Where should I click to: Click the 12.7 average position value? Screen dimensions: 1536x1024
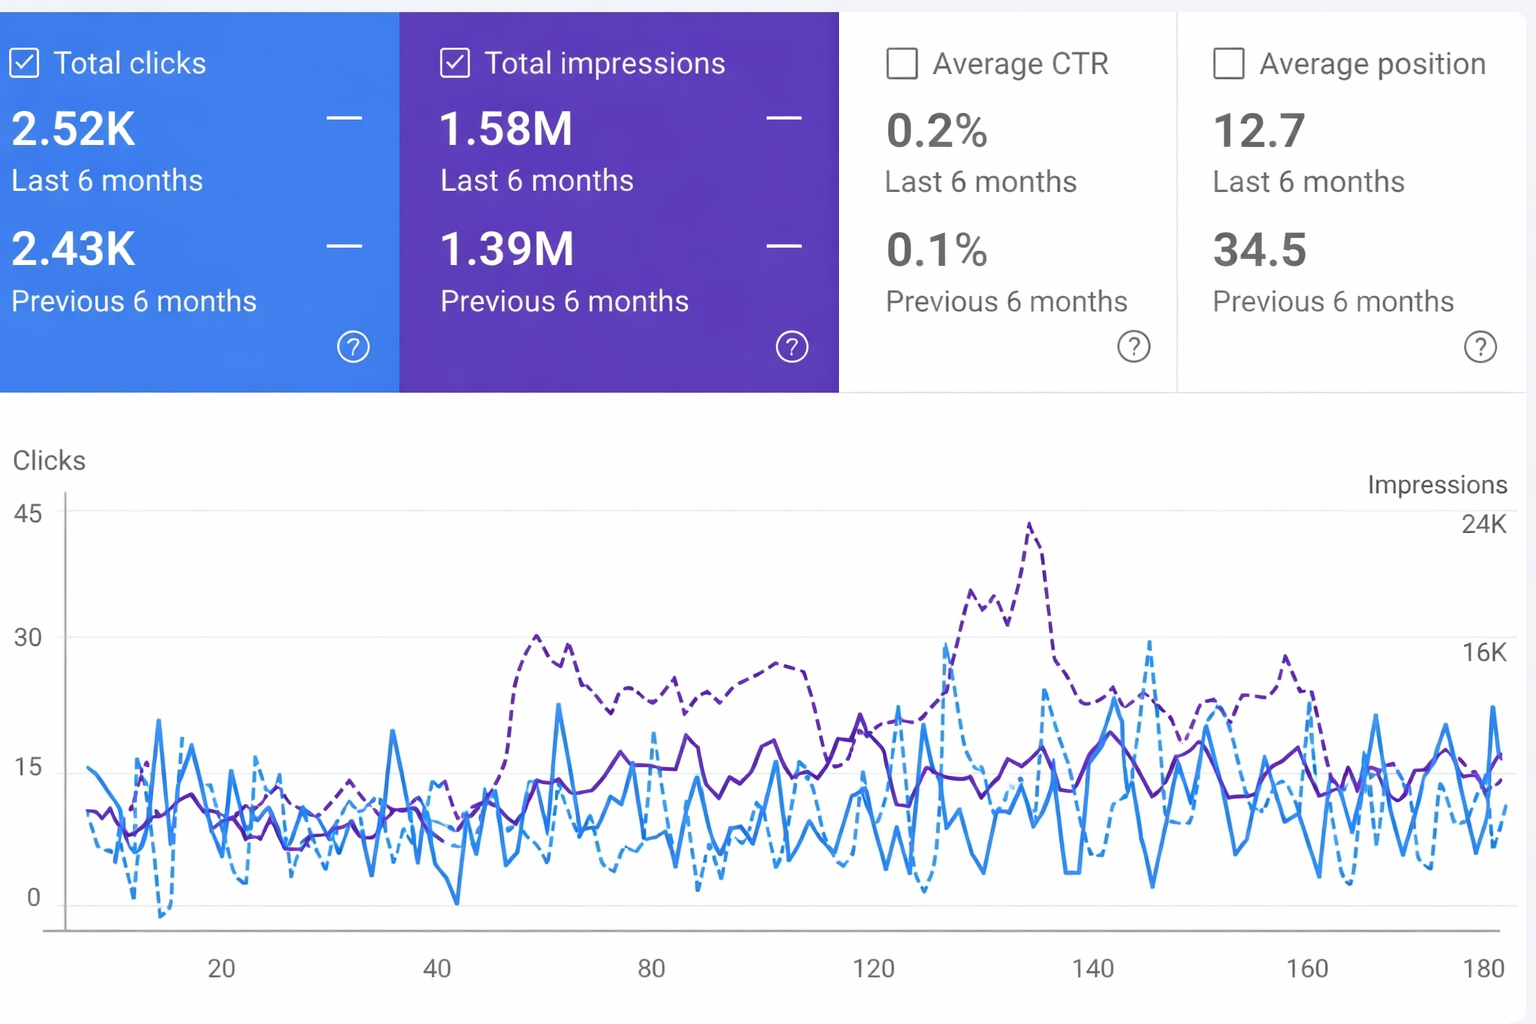(x=1259, y=131)
